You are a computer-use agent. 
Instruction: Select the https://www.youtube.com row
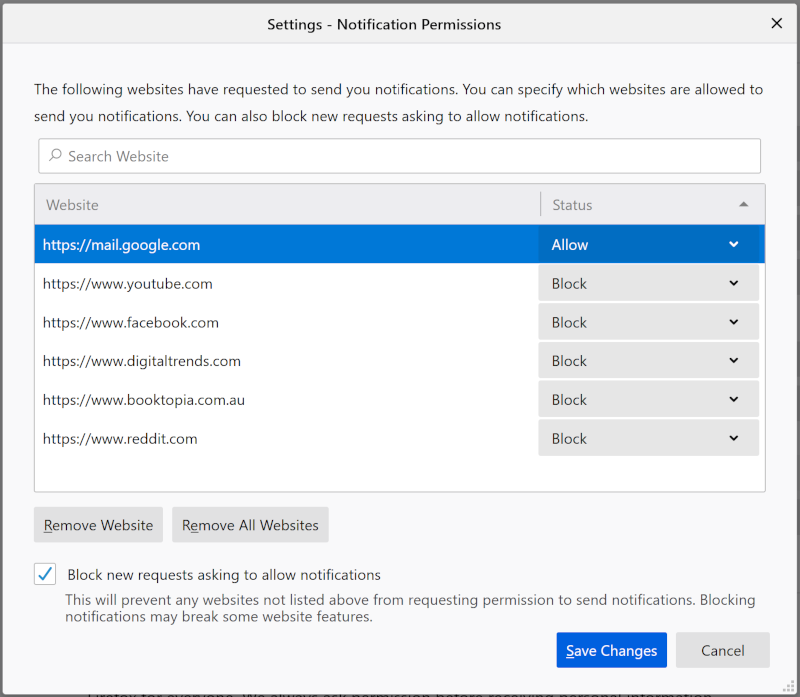tap(128, 283)
